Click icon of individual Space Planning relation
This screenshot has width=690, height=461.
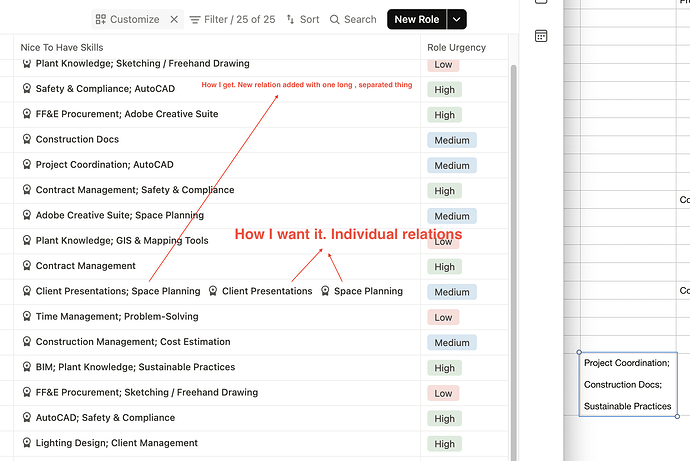(325, 291)
